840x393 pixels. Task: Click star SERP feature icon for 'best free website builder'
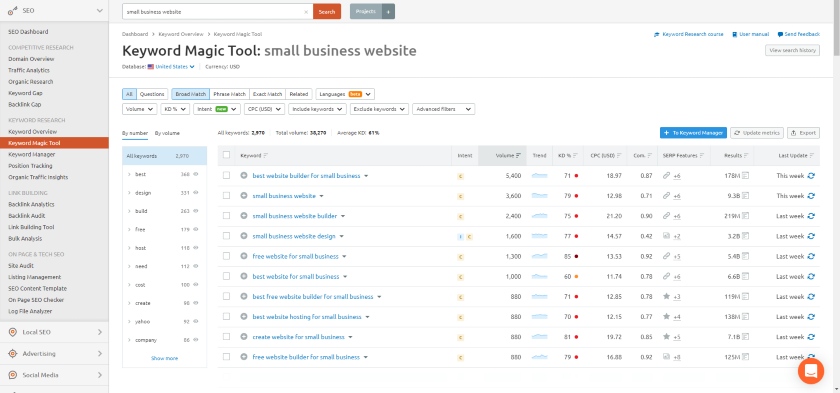click(666, 296)
